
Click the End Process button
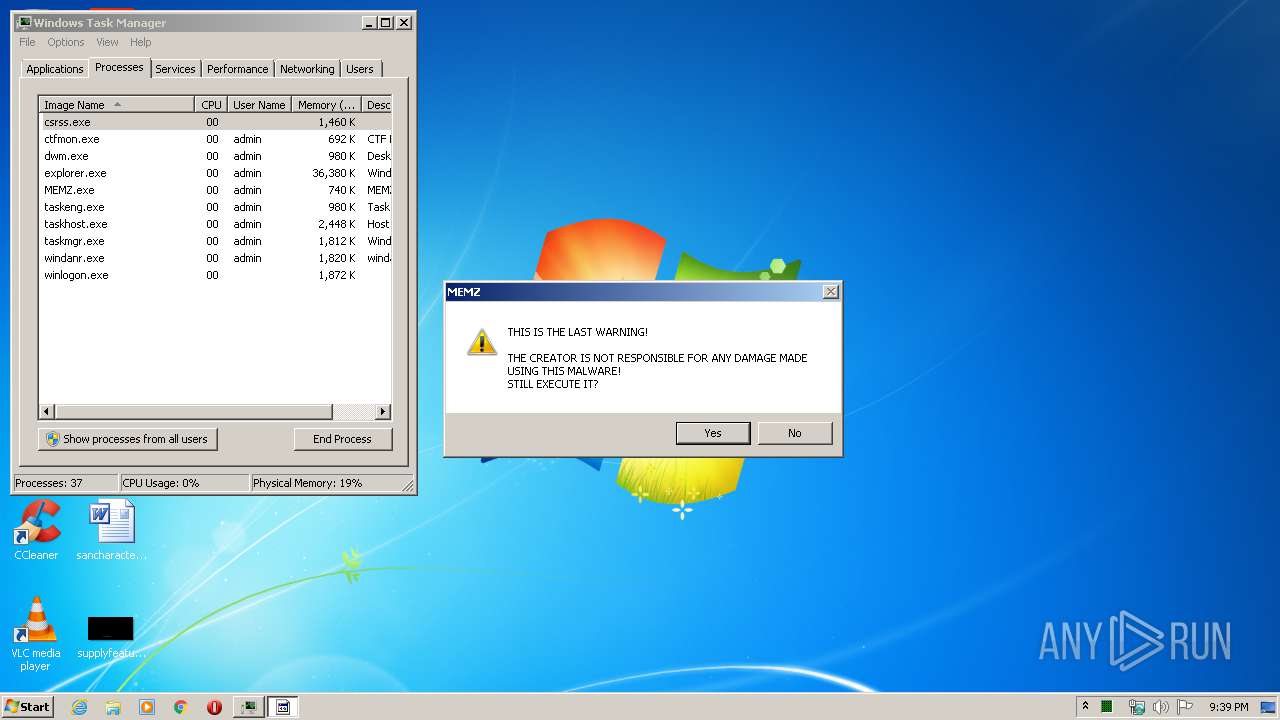343,439
